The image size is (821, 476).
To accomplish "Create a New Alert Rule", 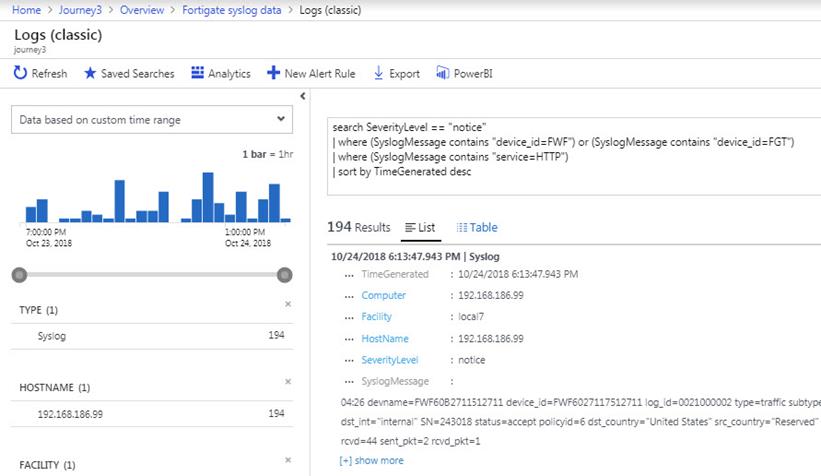I will tap(311, 73).
